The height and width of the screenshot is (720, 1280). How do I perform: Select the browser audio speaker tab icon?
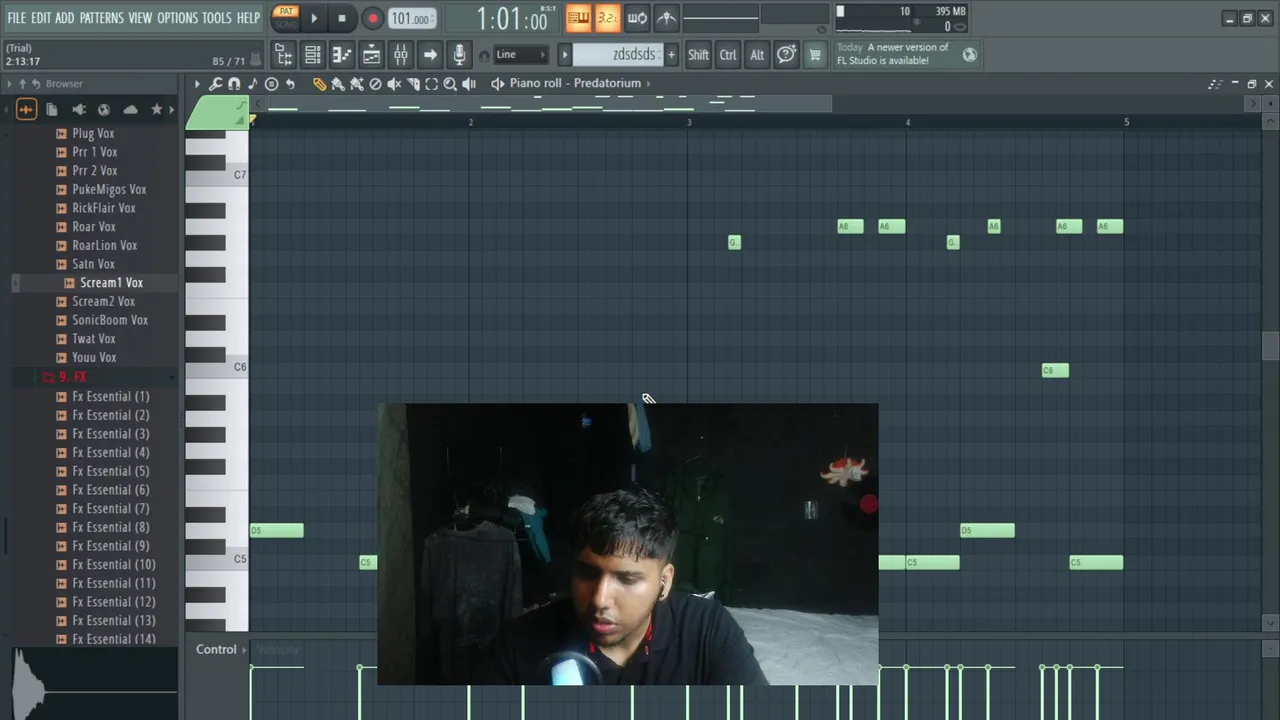(x=78, y=109)
